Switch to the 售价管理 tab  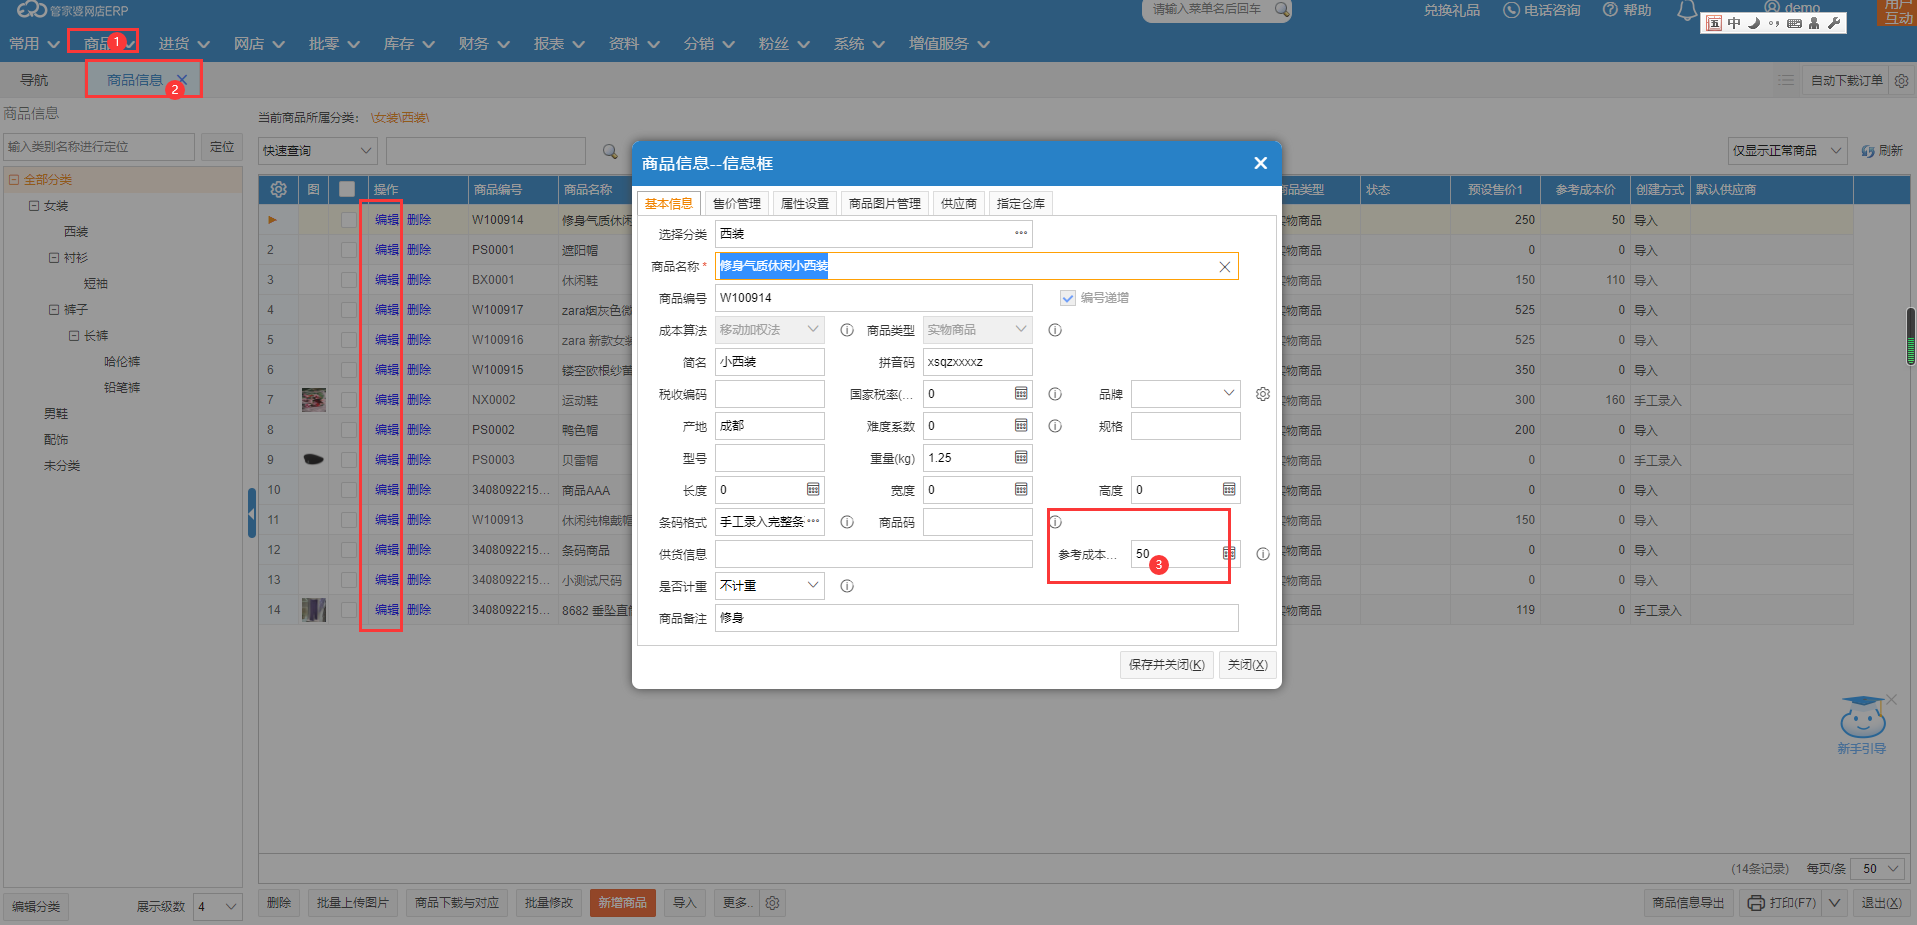click(737, 204)
